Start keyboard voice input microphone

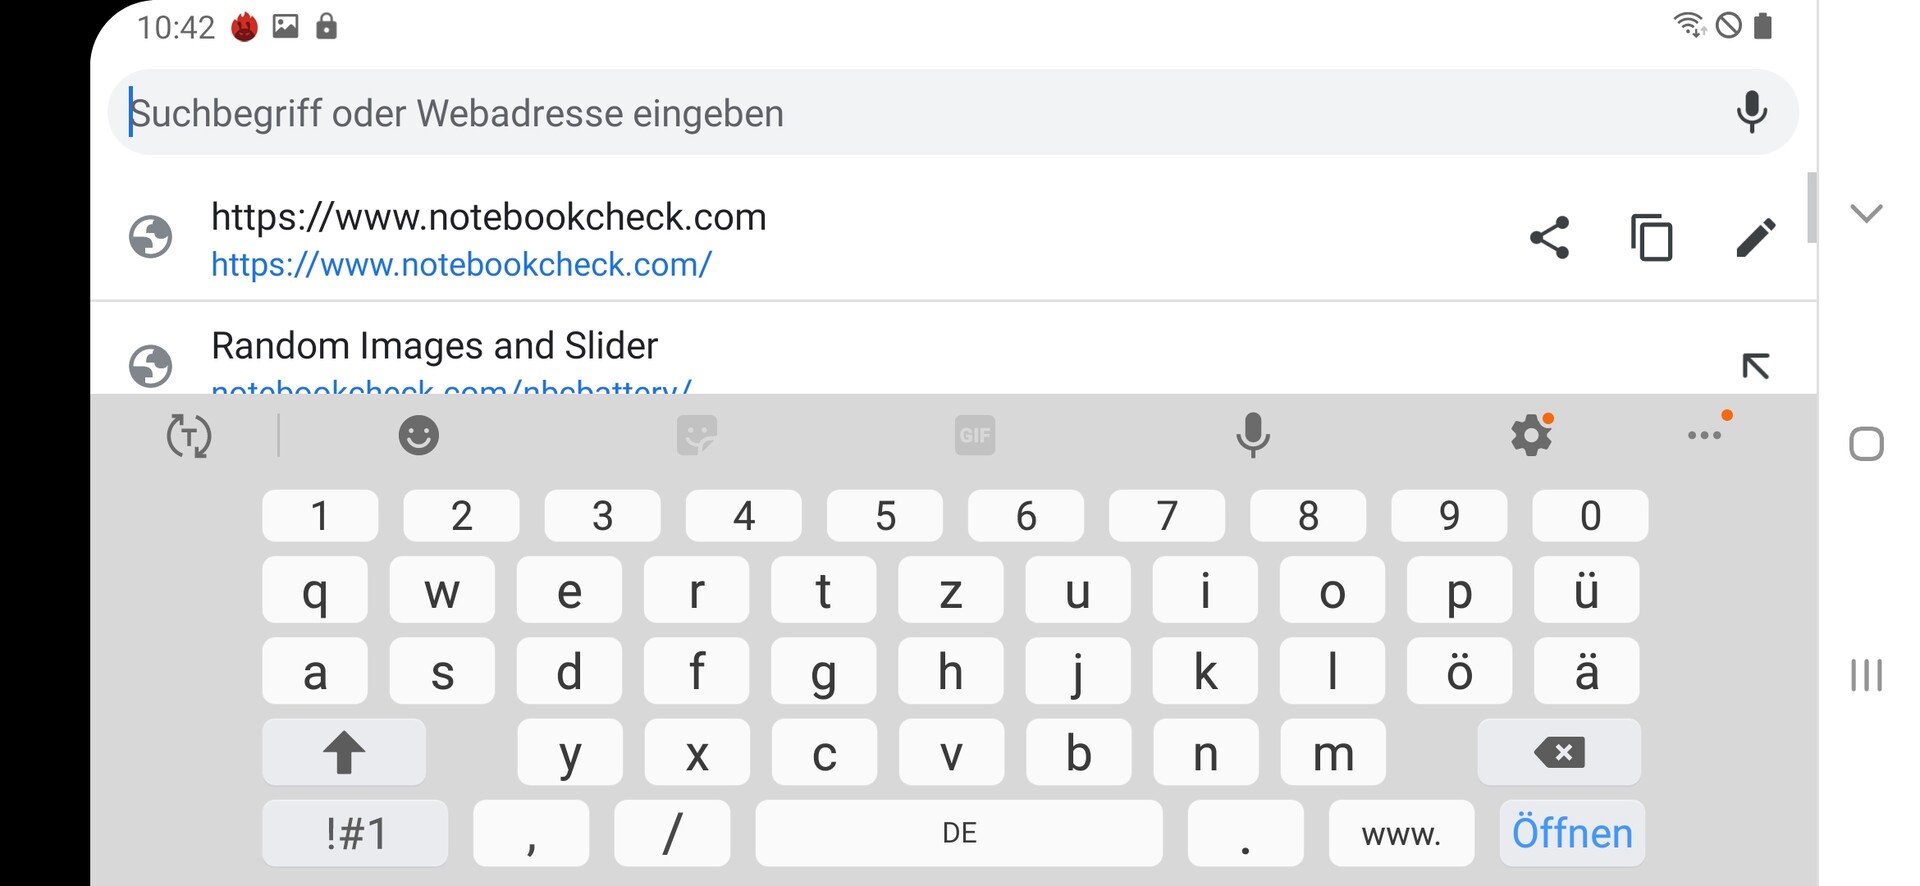coord(1252,435)
